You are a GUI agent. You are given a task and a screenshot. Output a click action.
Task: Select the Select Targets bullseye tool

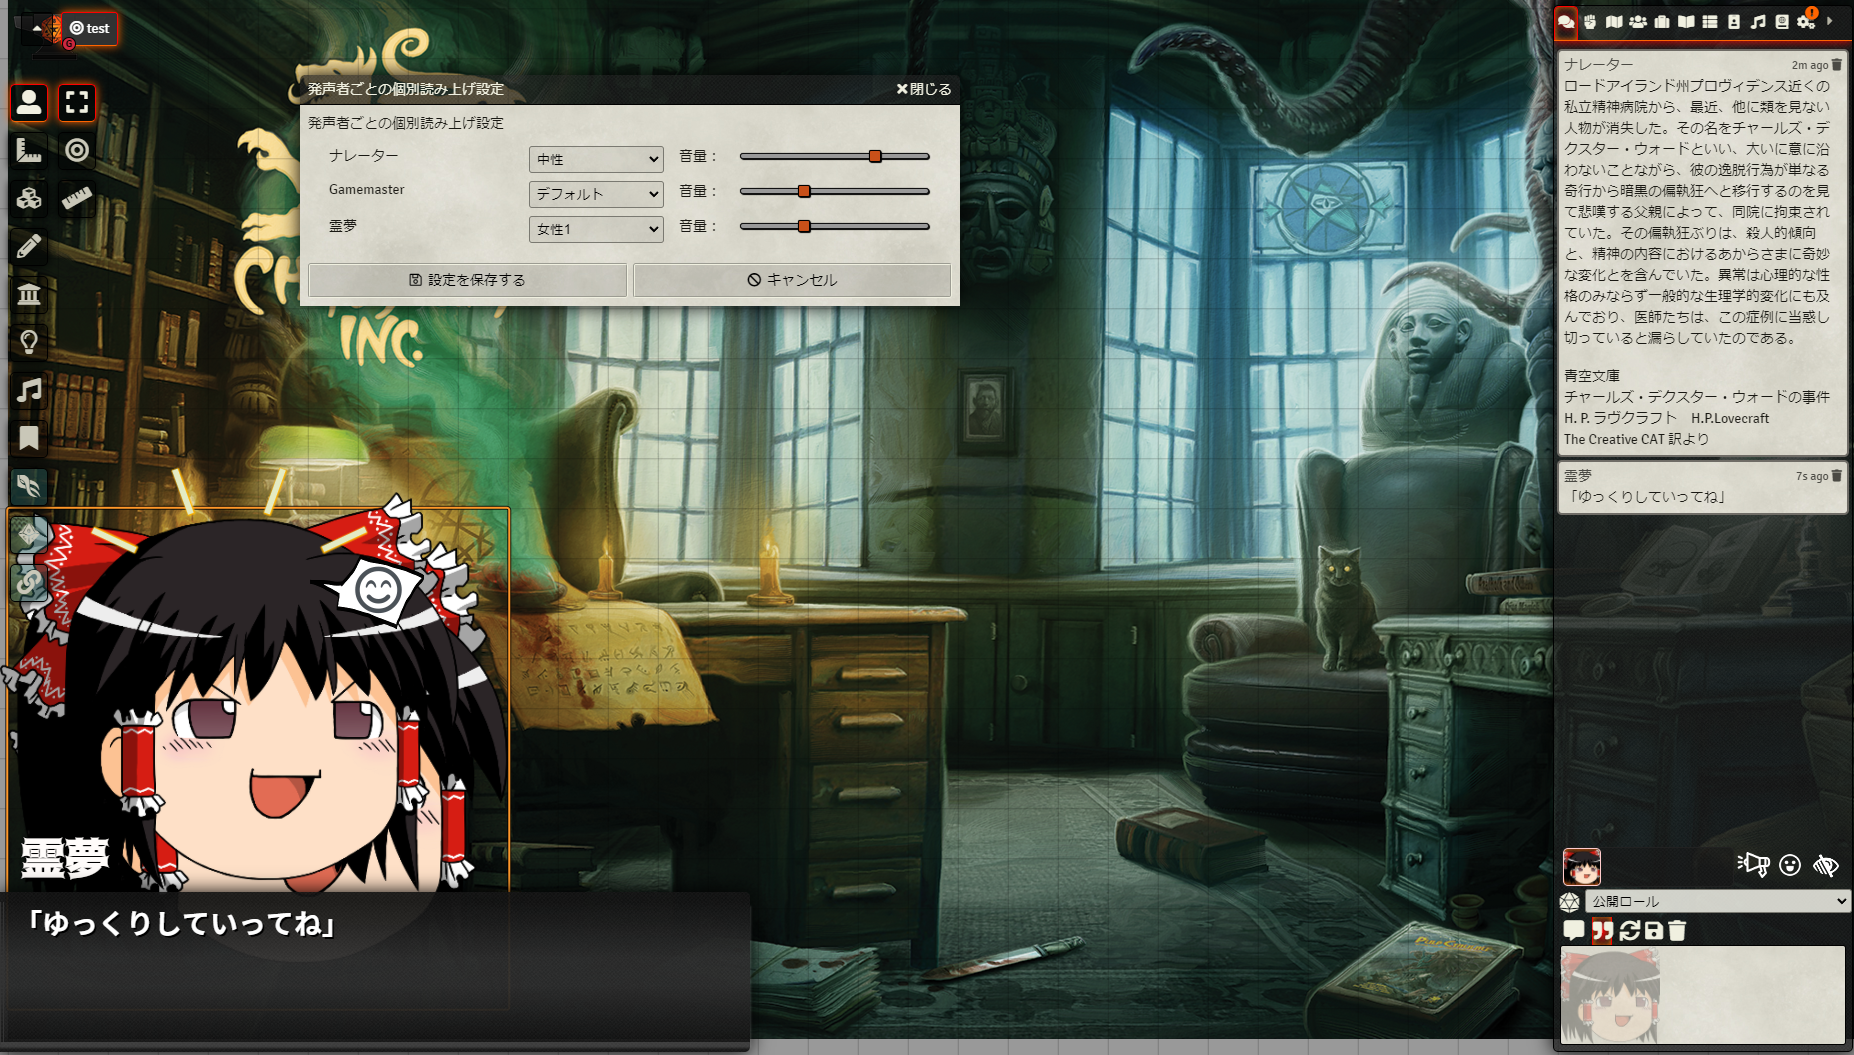(x=77, y=150)
